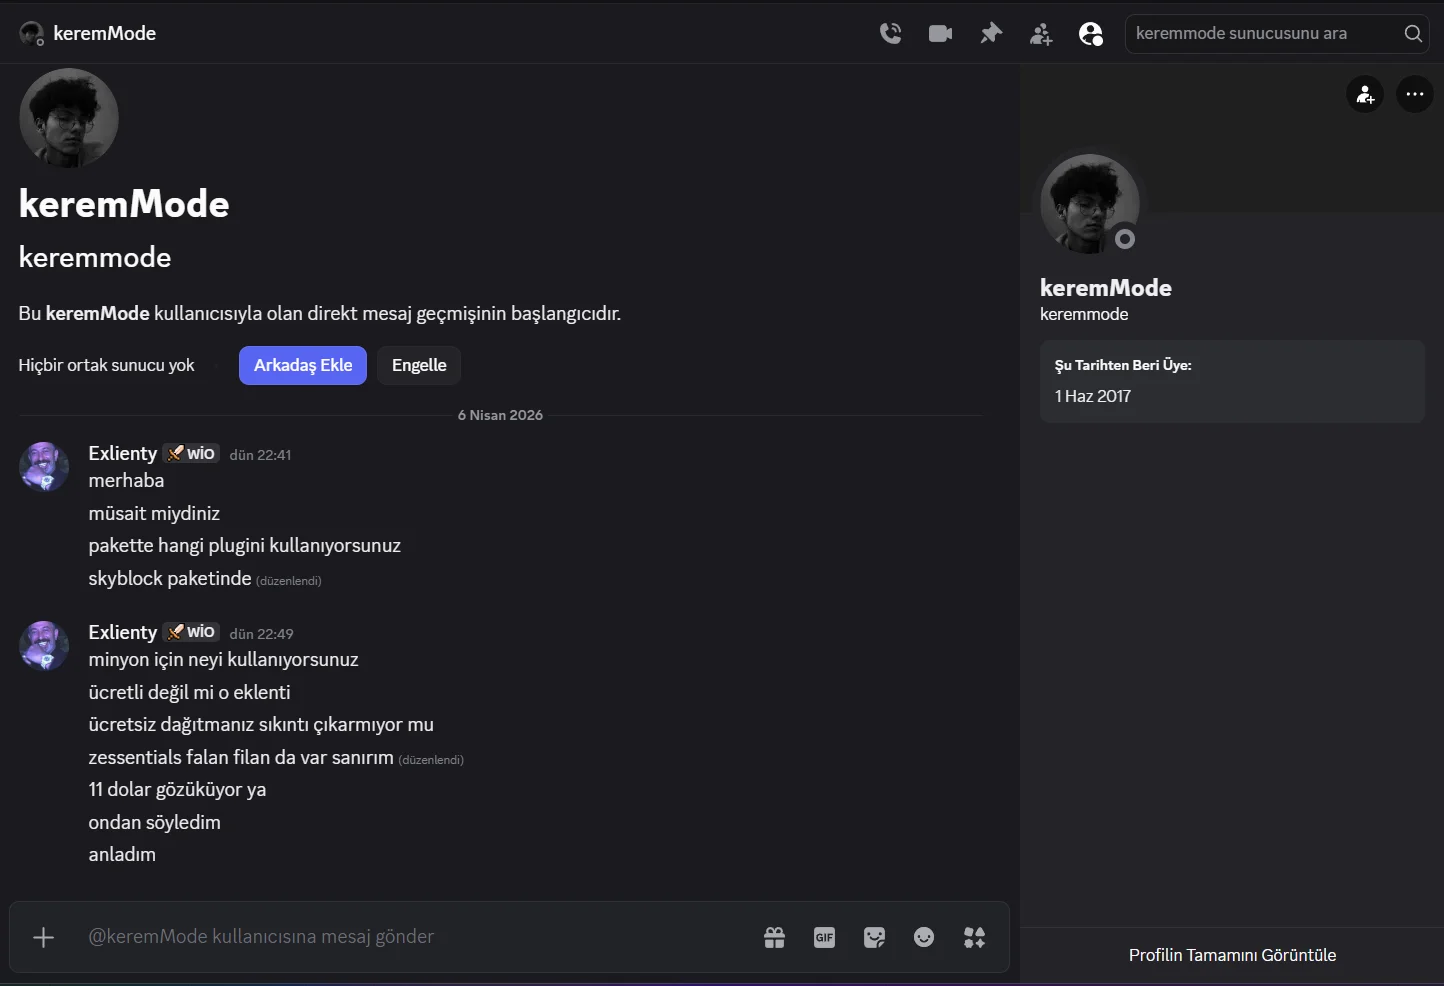
Task: Click the wio server tag at 22:49
Action: [191, 632]
